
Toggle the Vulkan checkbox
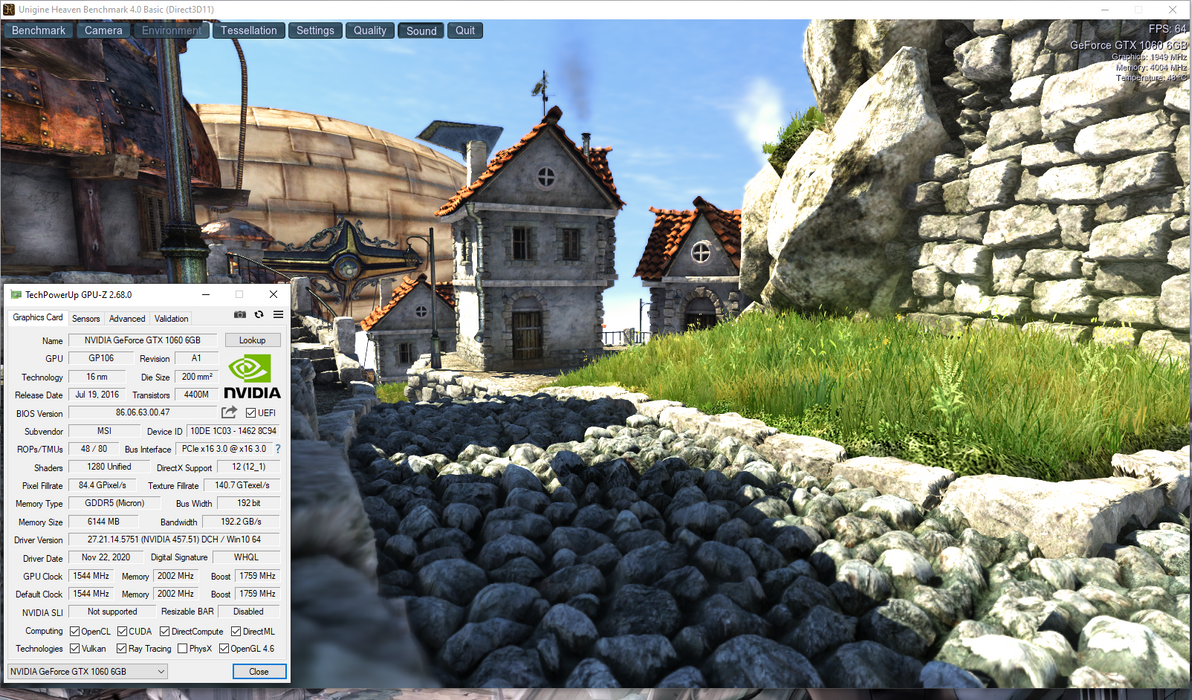(x=74, y=648)
